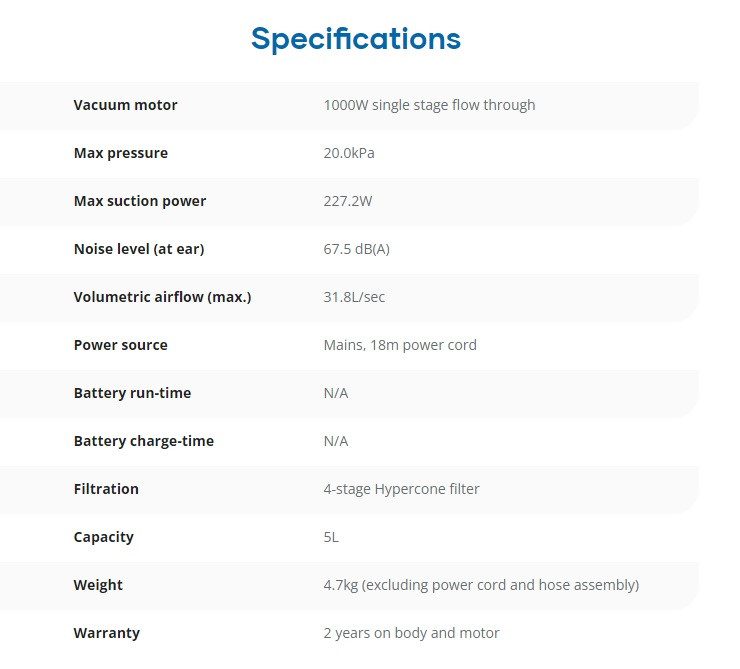
Task: Select the Battery run-time label
Action: (133, 393)
